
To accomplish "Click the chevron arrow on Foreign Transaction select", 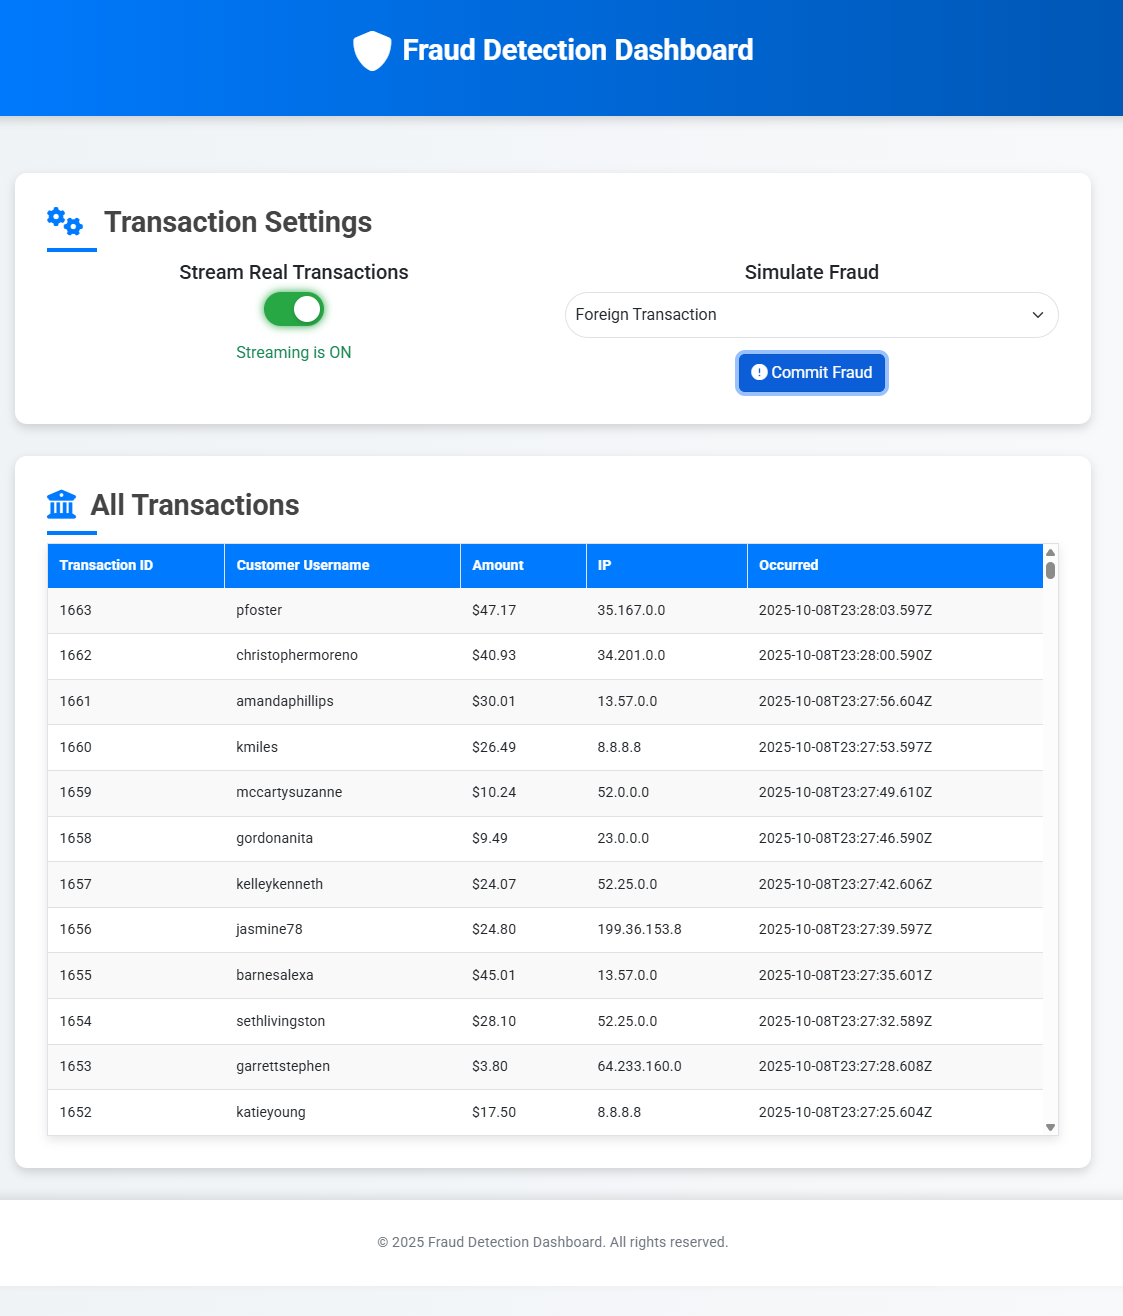I will click(x=1037, y=315).
